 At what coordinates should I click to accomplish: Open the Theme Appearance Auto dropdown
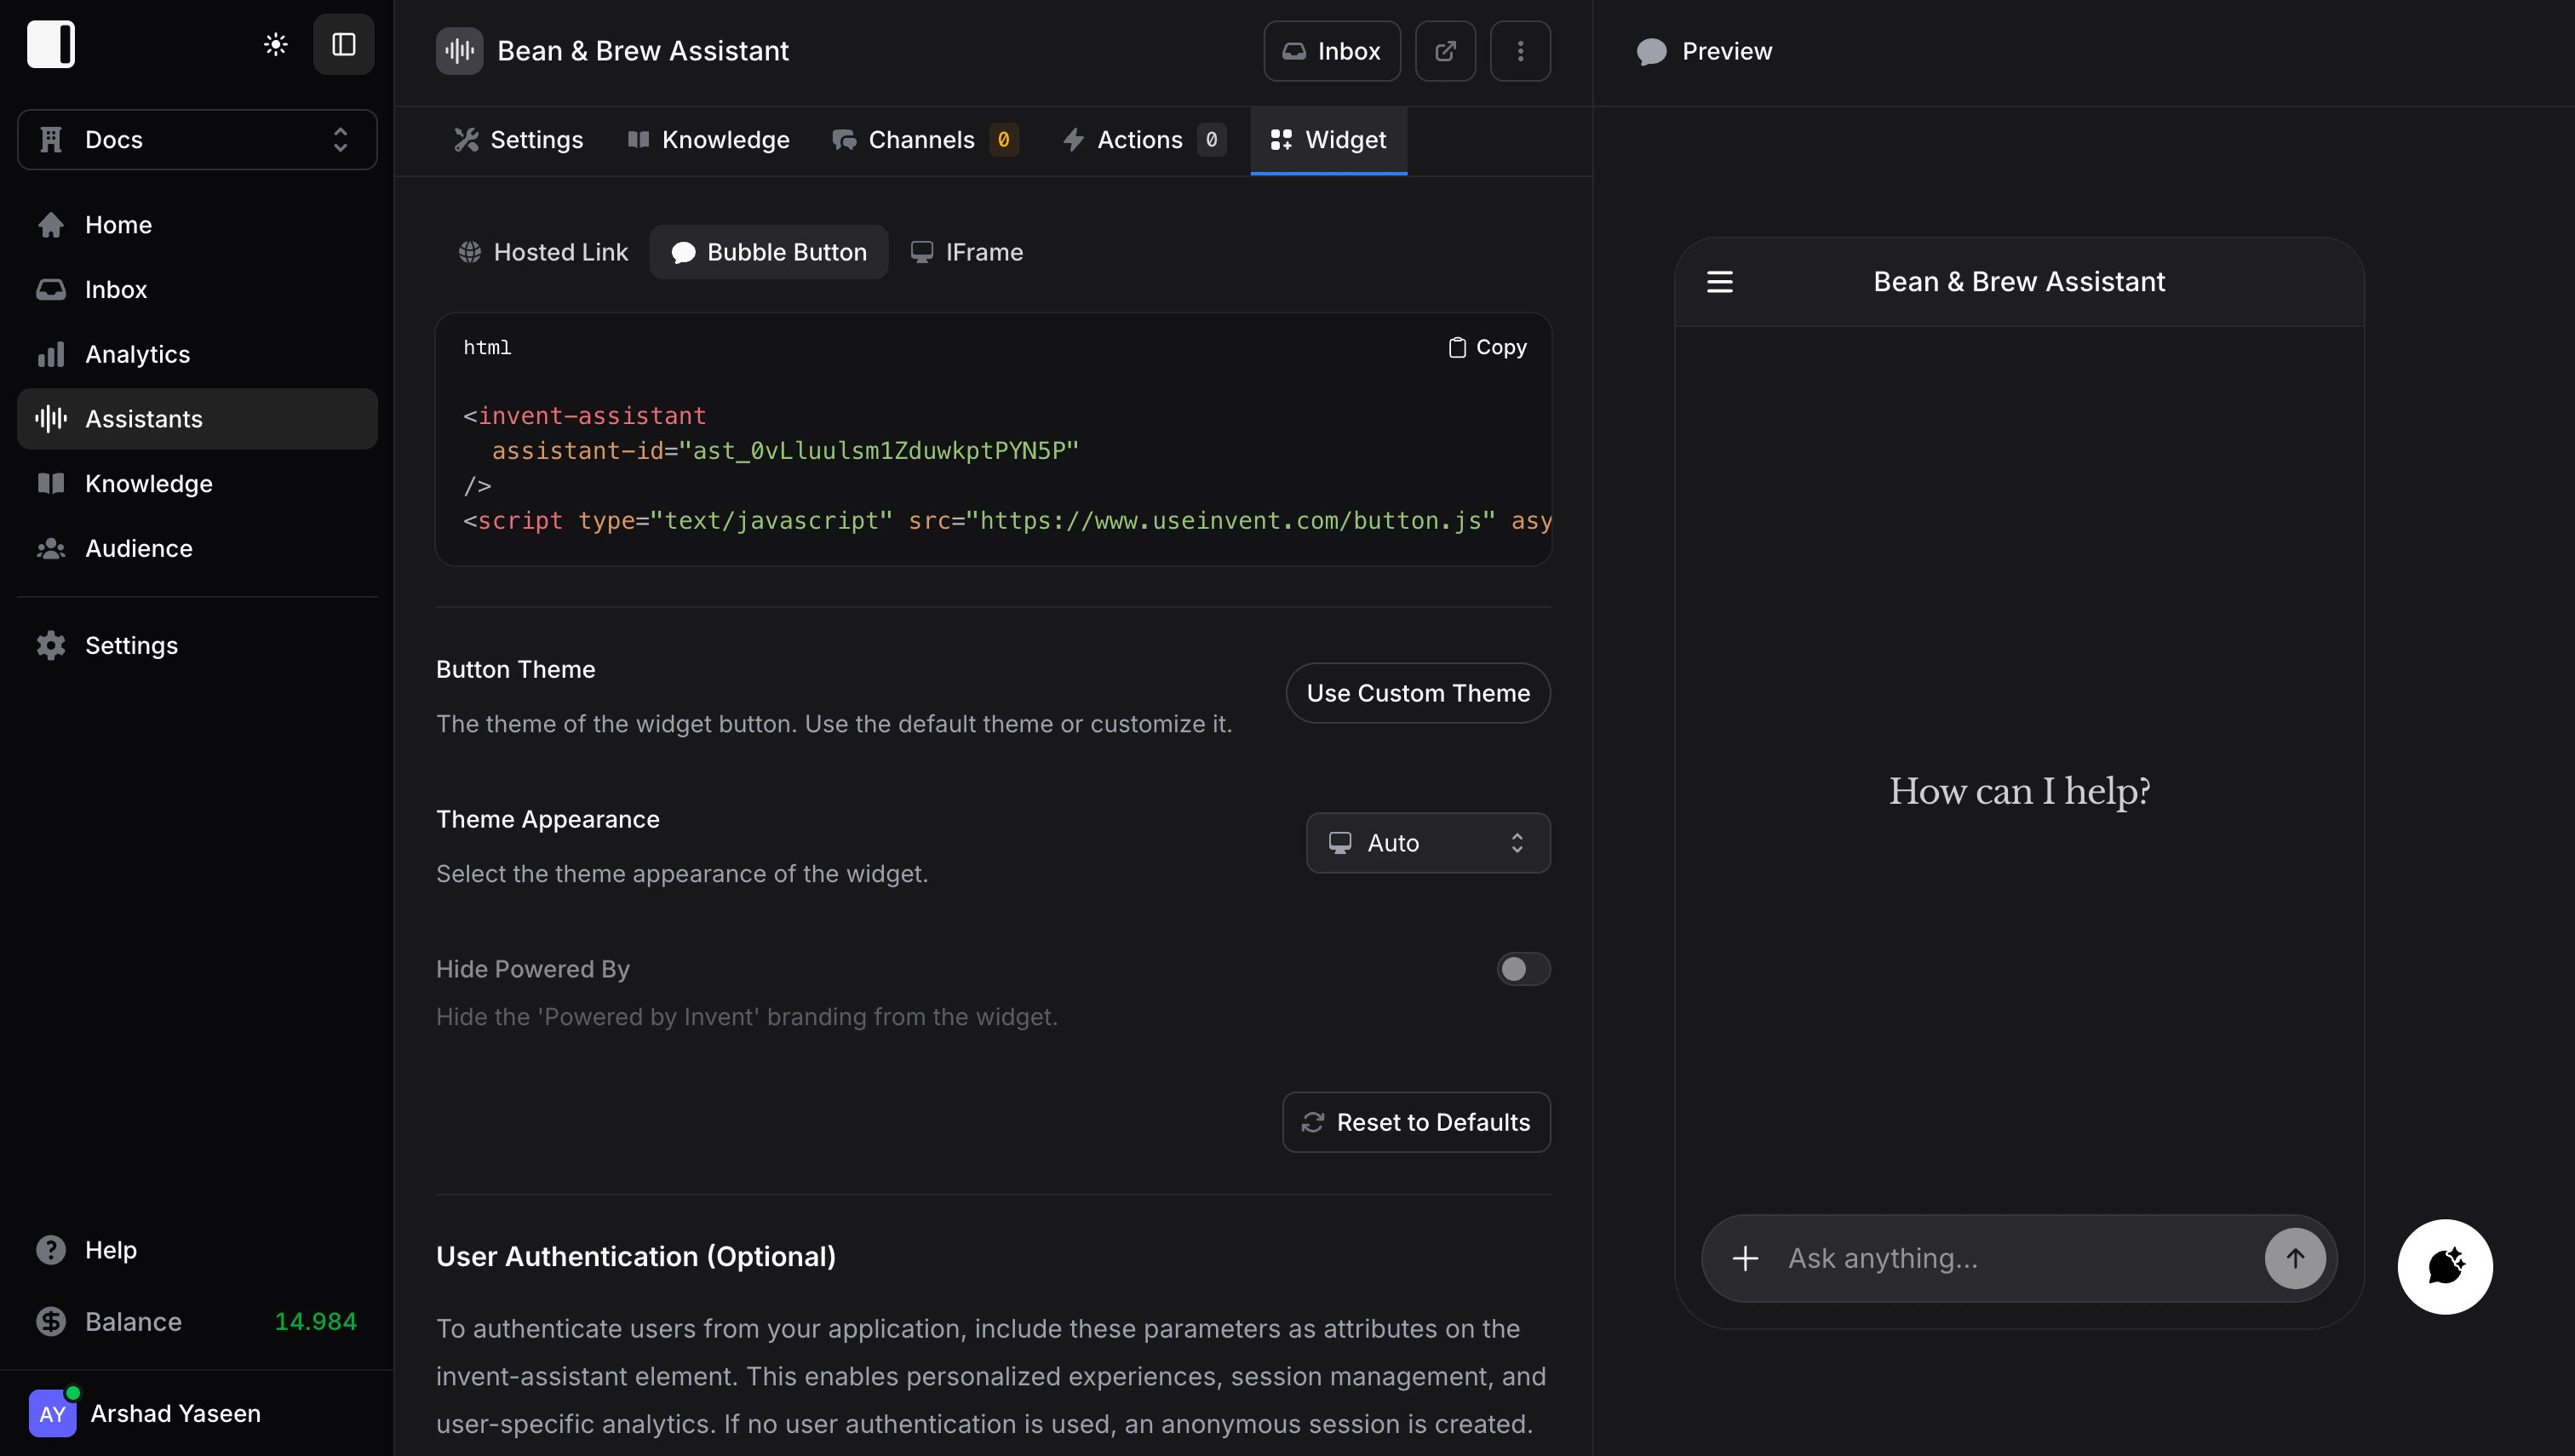pos(1427,843)
